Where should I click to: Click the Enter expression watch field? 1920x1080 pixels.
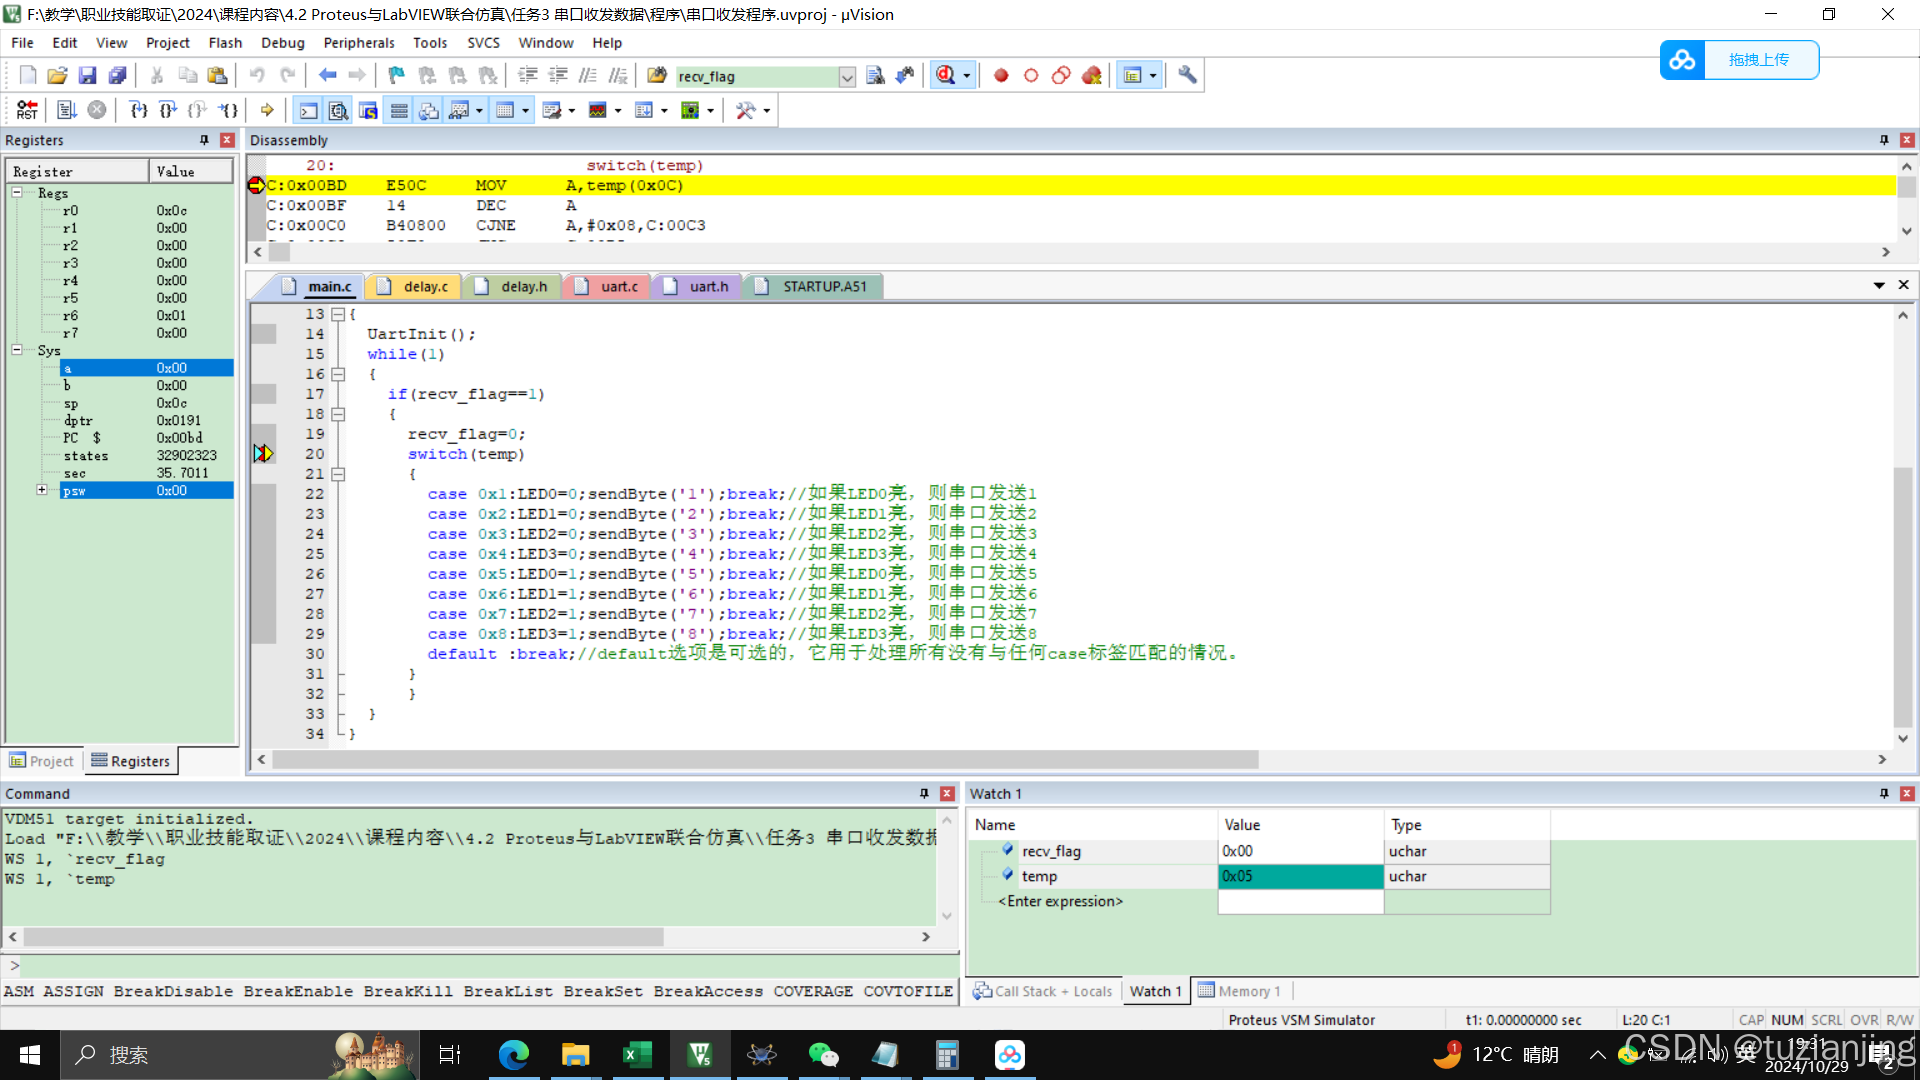[x=1060, y=901]
